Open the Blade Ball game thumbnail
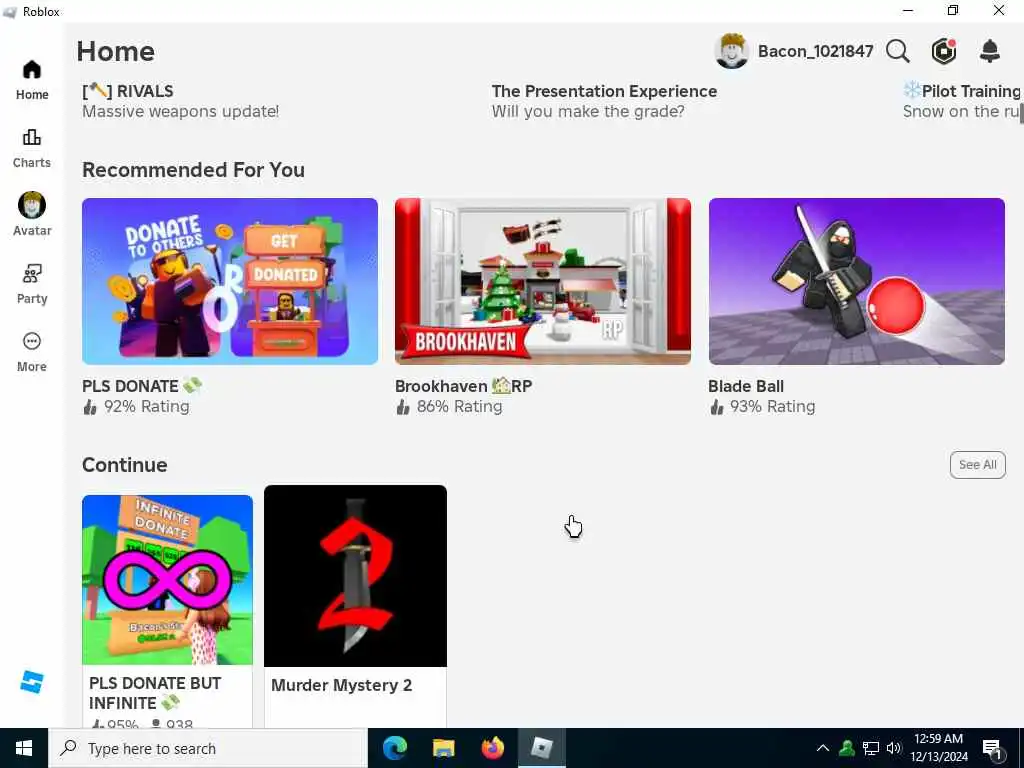Image resolution: width=1024 pixels, height=768 pixels. [x=857, y=281]
